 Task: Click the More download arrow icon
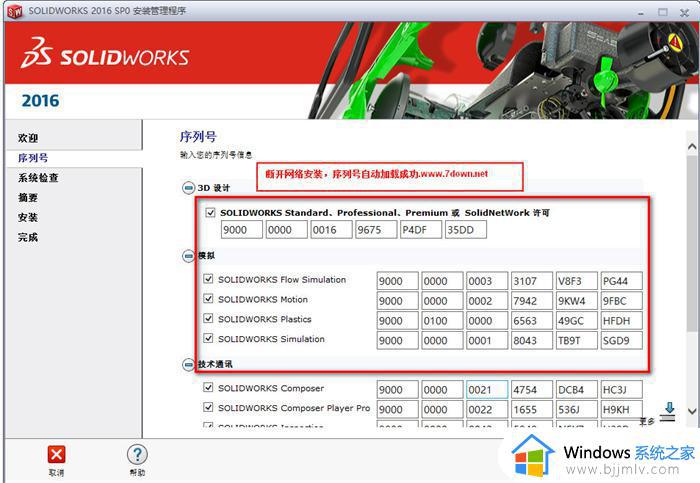point(669,412)
